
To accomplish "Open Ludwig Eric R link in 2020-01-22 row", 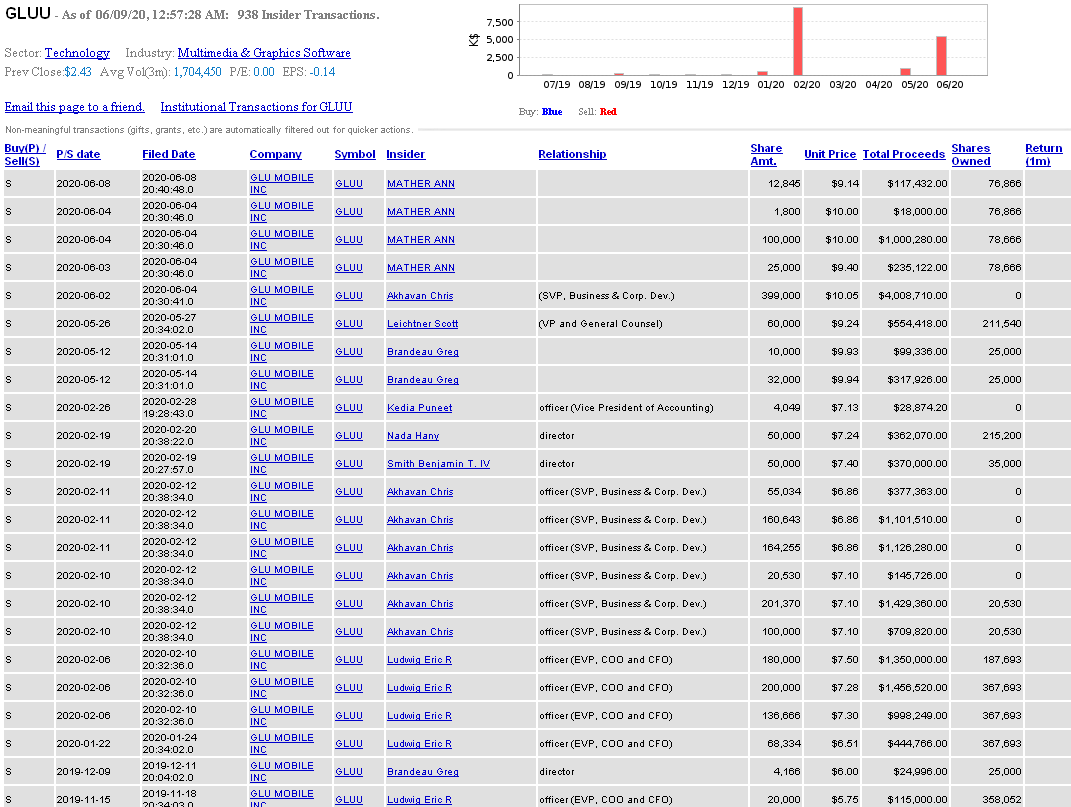I will click(419, 744).
